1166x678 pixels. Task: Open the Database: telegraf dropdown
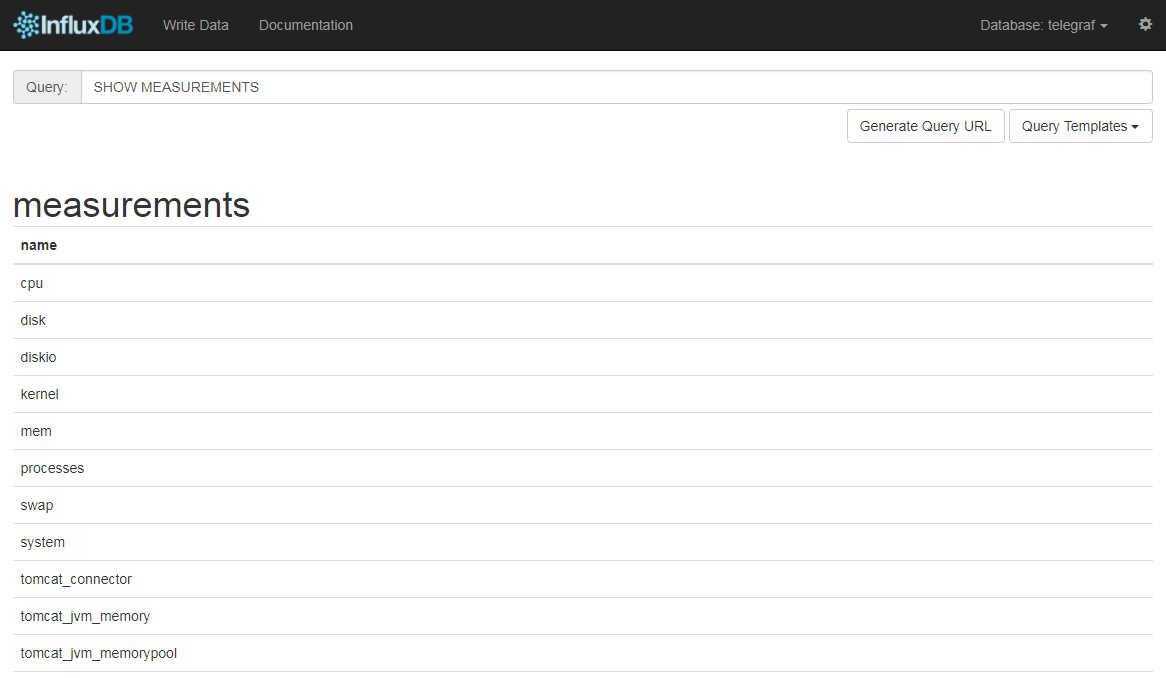(x=1043, y=25)
